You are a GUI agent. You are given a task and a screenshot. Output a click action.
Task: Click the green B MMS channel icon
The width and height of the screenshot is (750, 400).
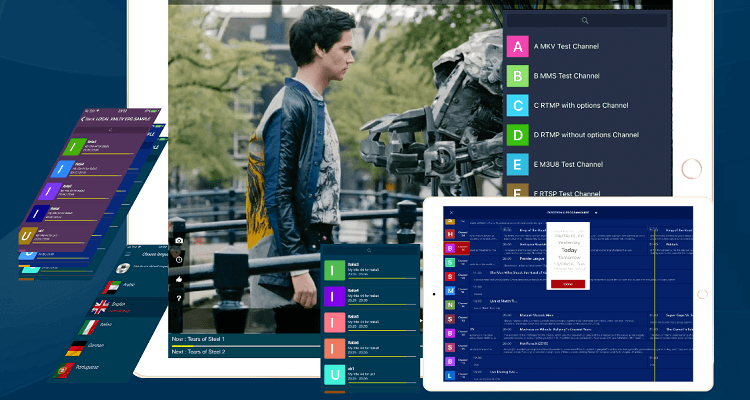(517, 76)
